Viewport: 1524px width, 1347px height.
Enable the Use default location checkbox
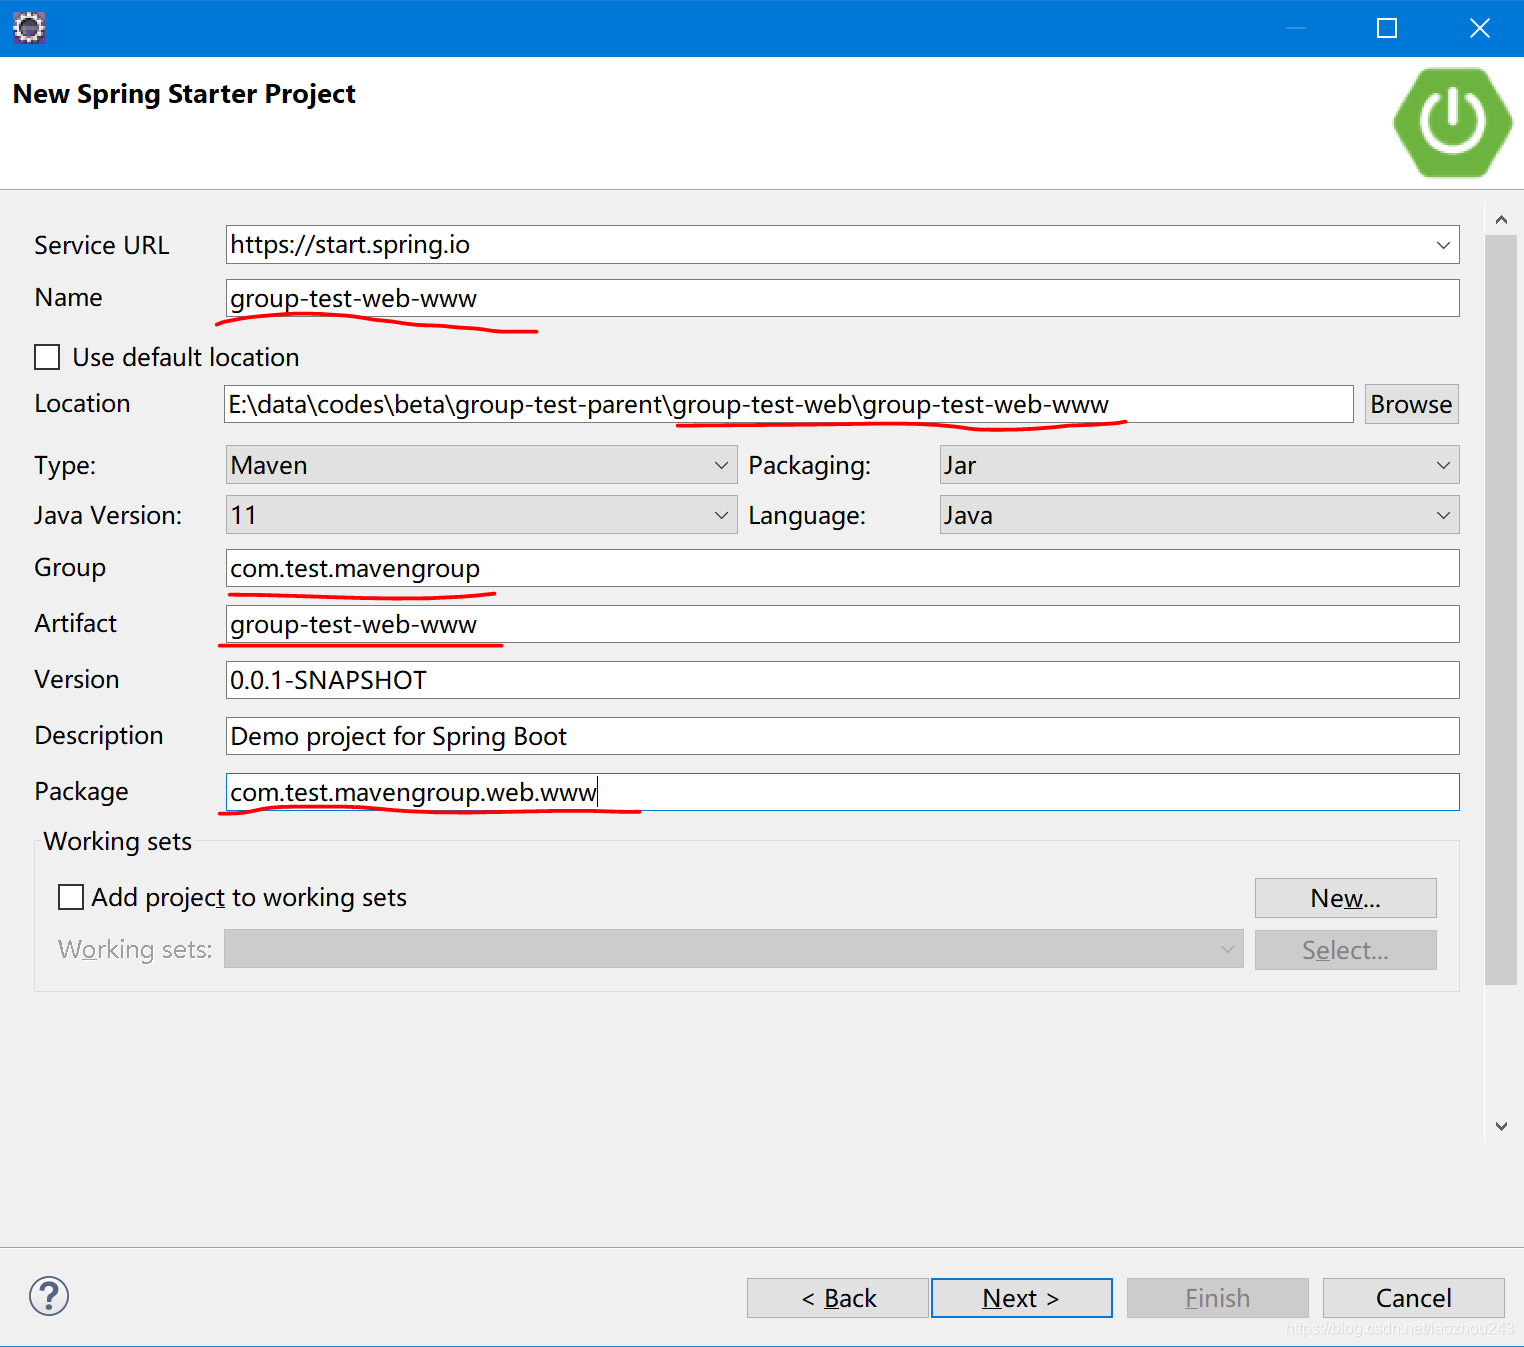(x=47, y=357)
